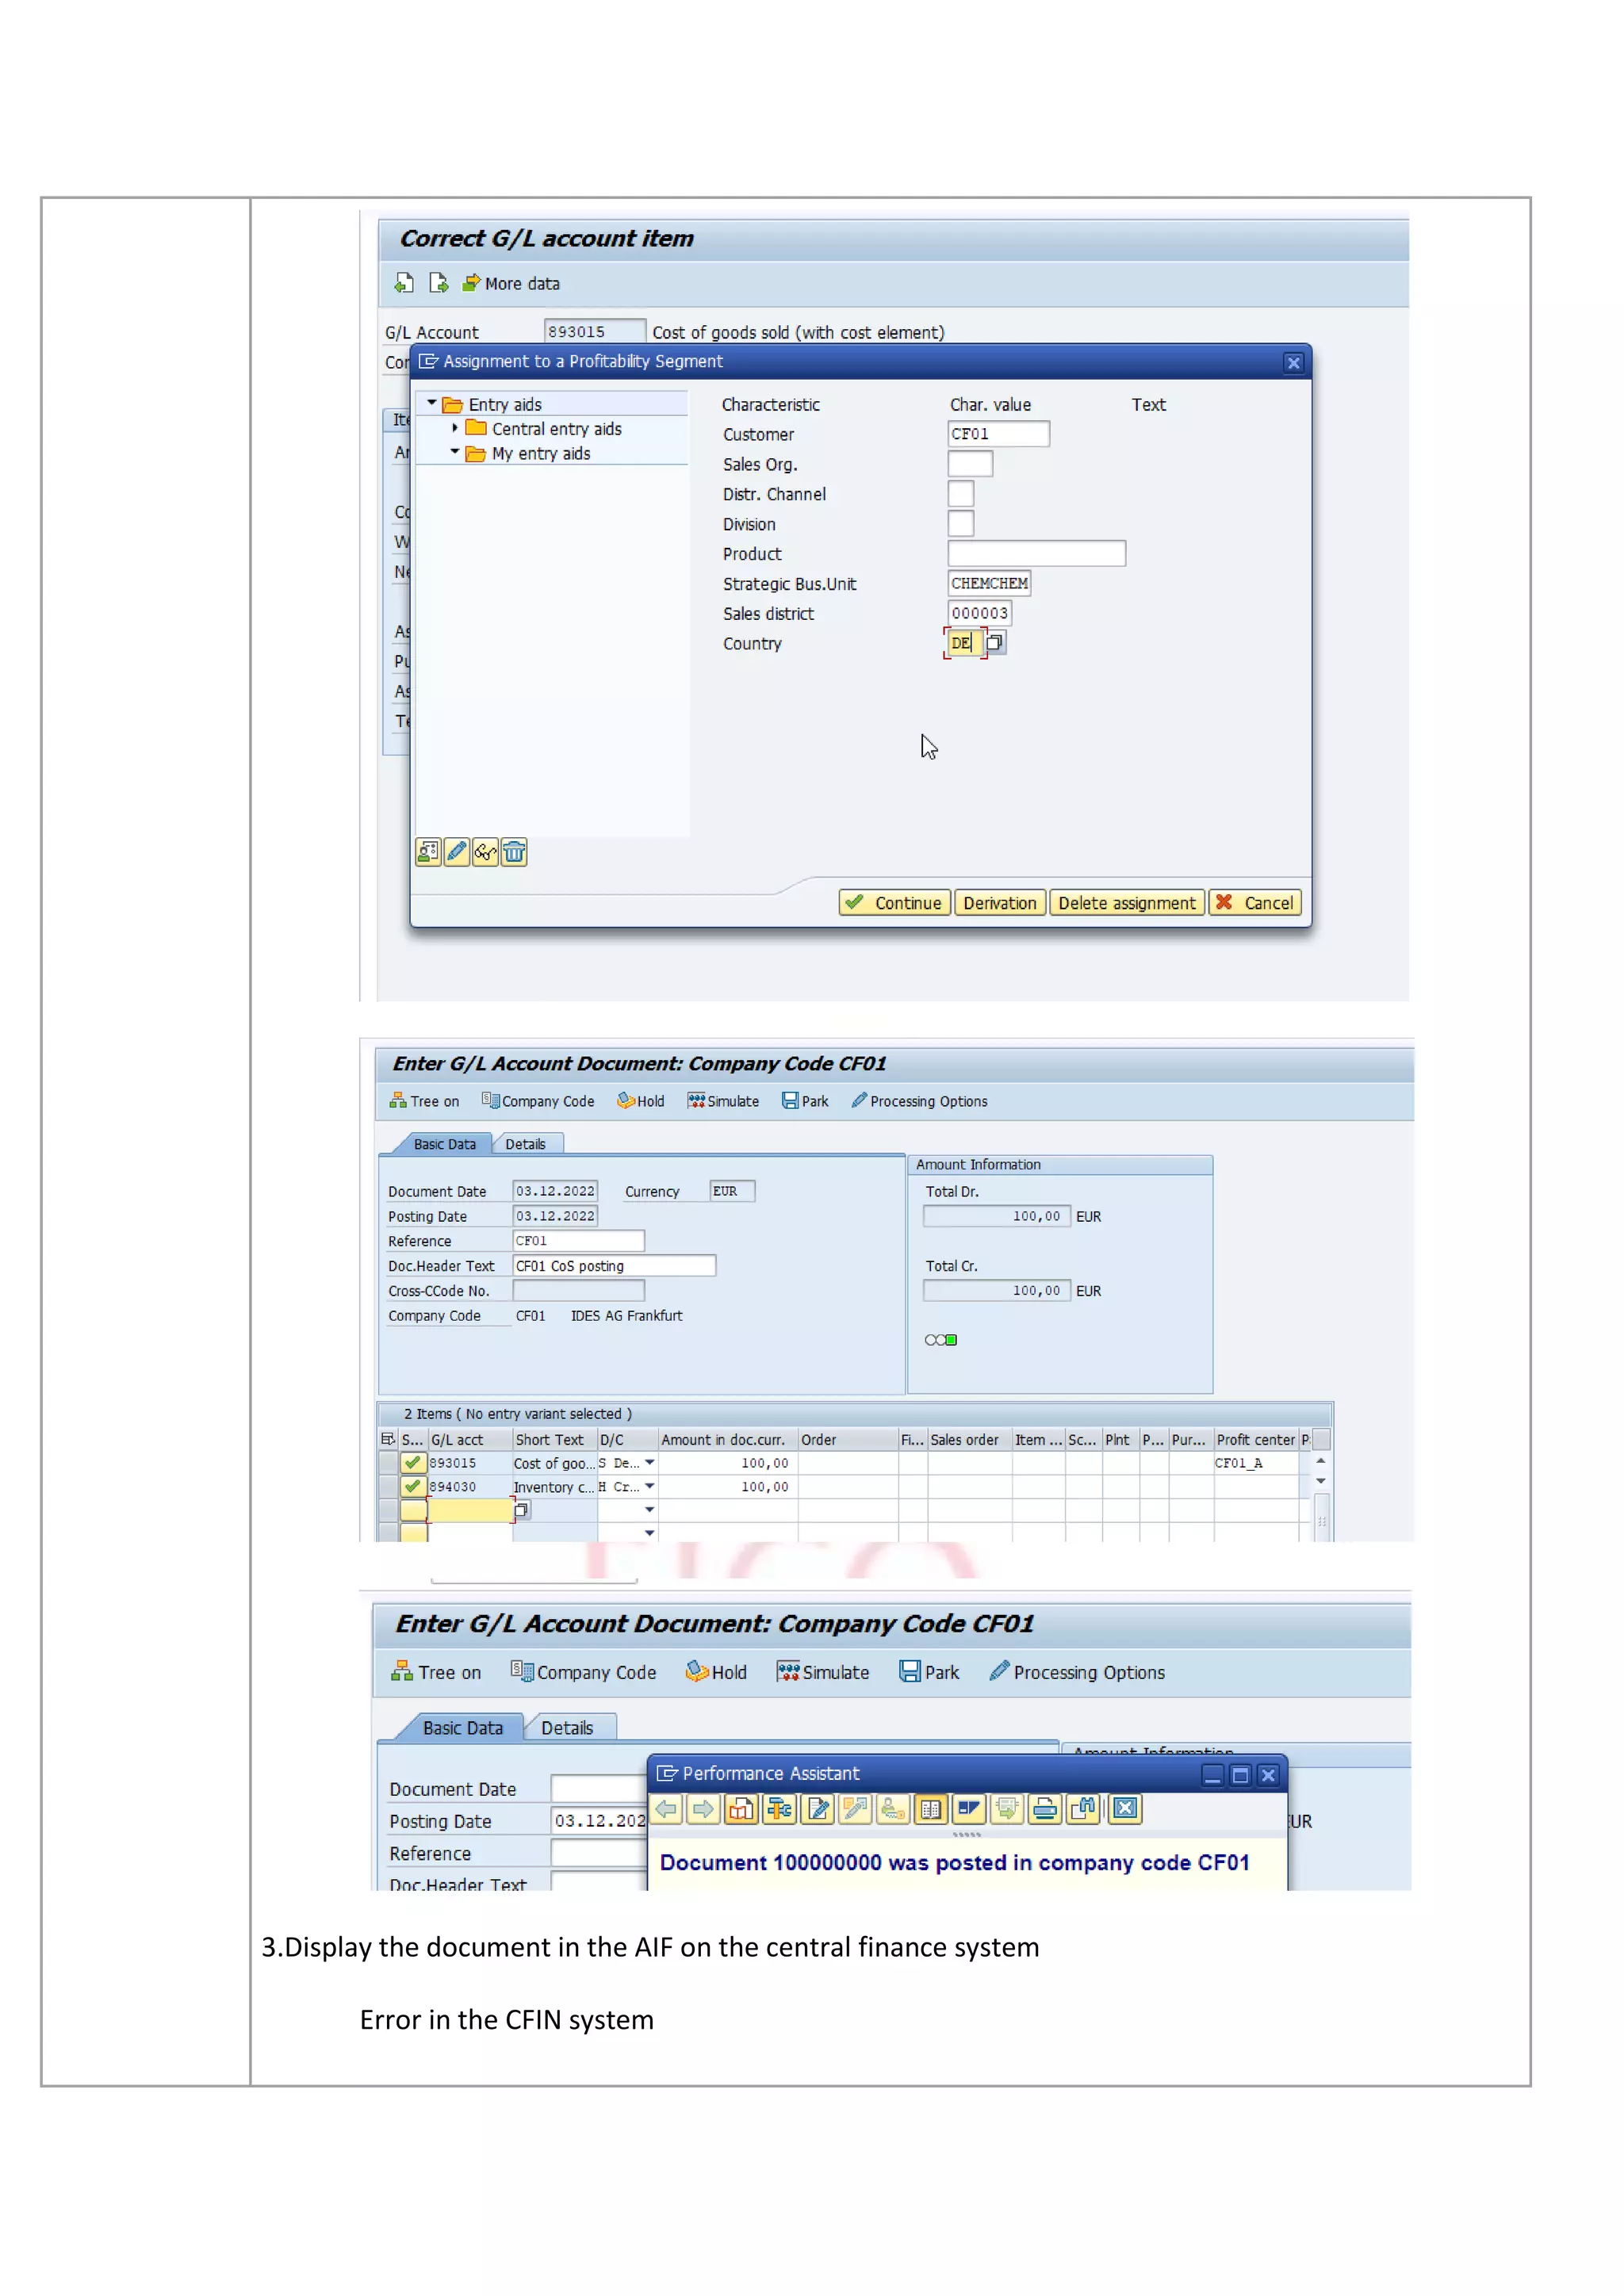
Task: Click the table scroll down arrow
Action: [1321, 1481]
